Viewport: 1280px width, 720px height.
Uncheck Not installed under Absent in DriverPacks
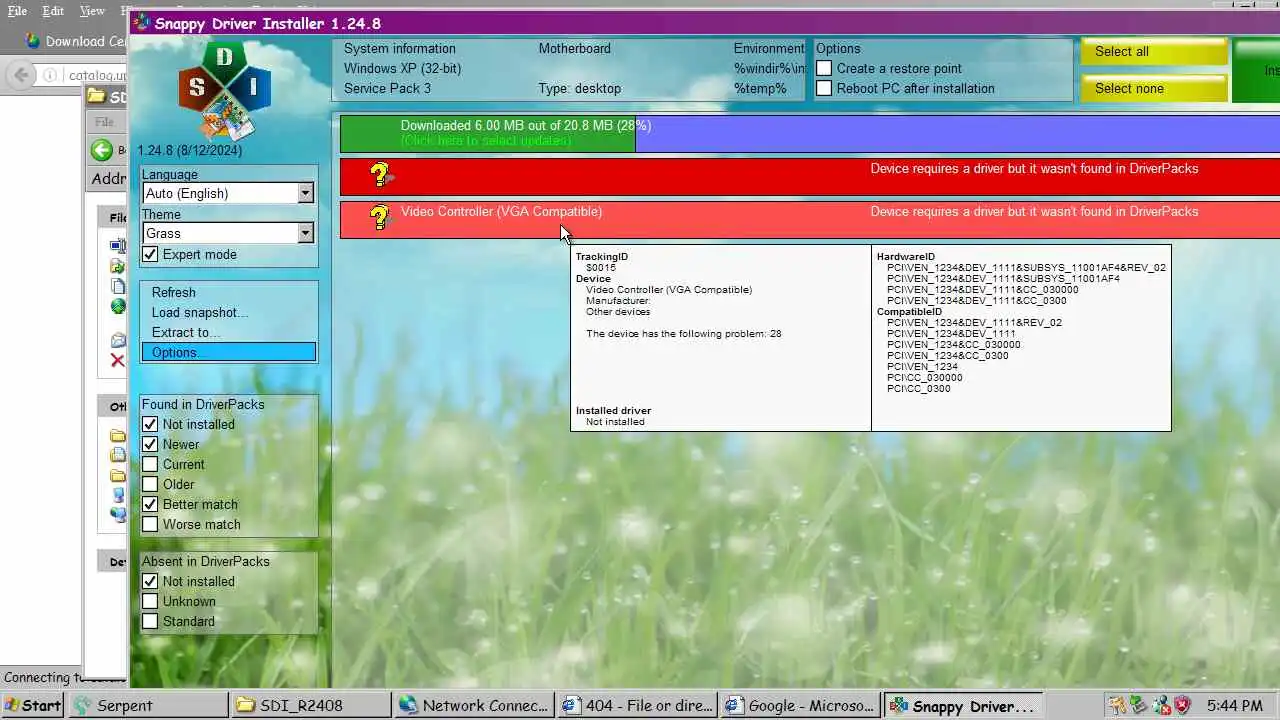click(x=150, y=581)
